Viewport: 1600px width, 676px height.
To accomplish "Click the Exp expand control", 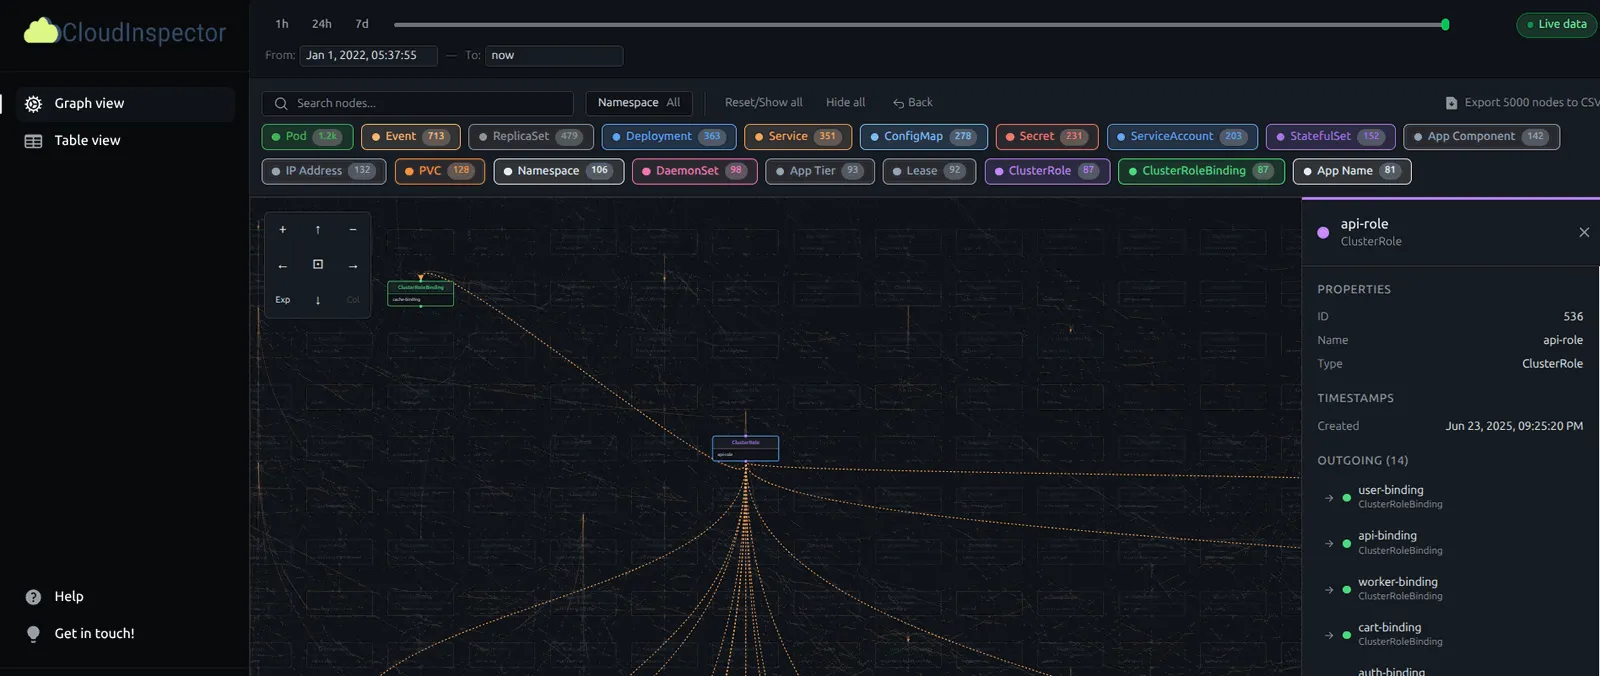I will pyautogui.click(x=283, y=300).
